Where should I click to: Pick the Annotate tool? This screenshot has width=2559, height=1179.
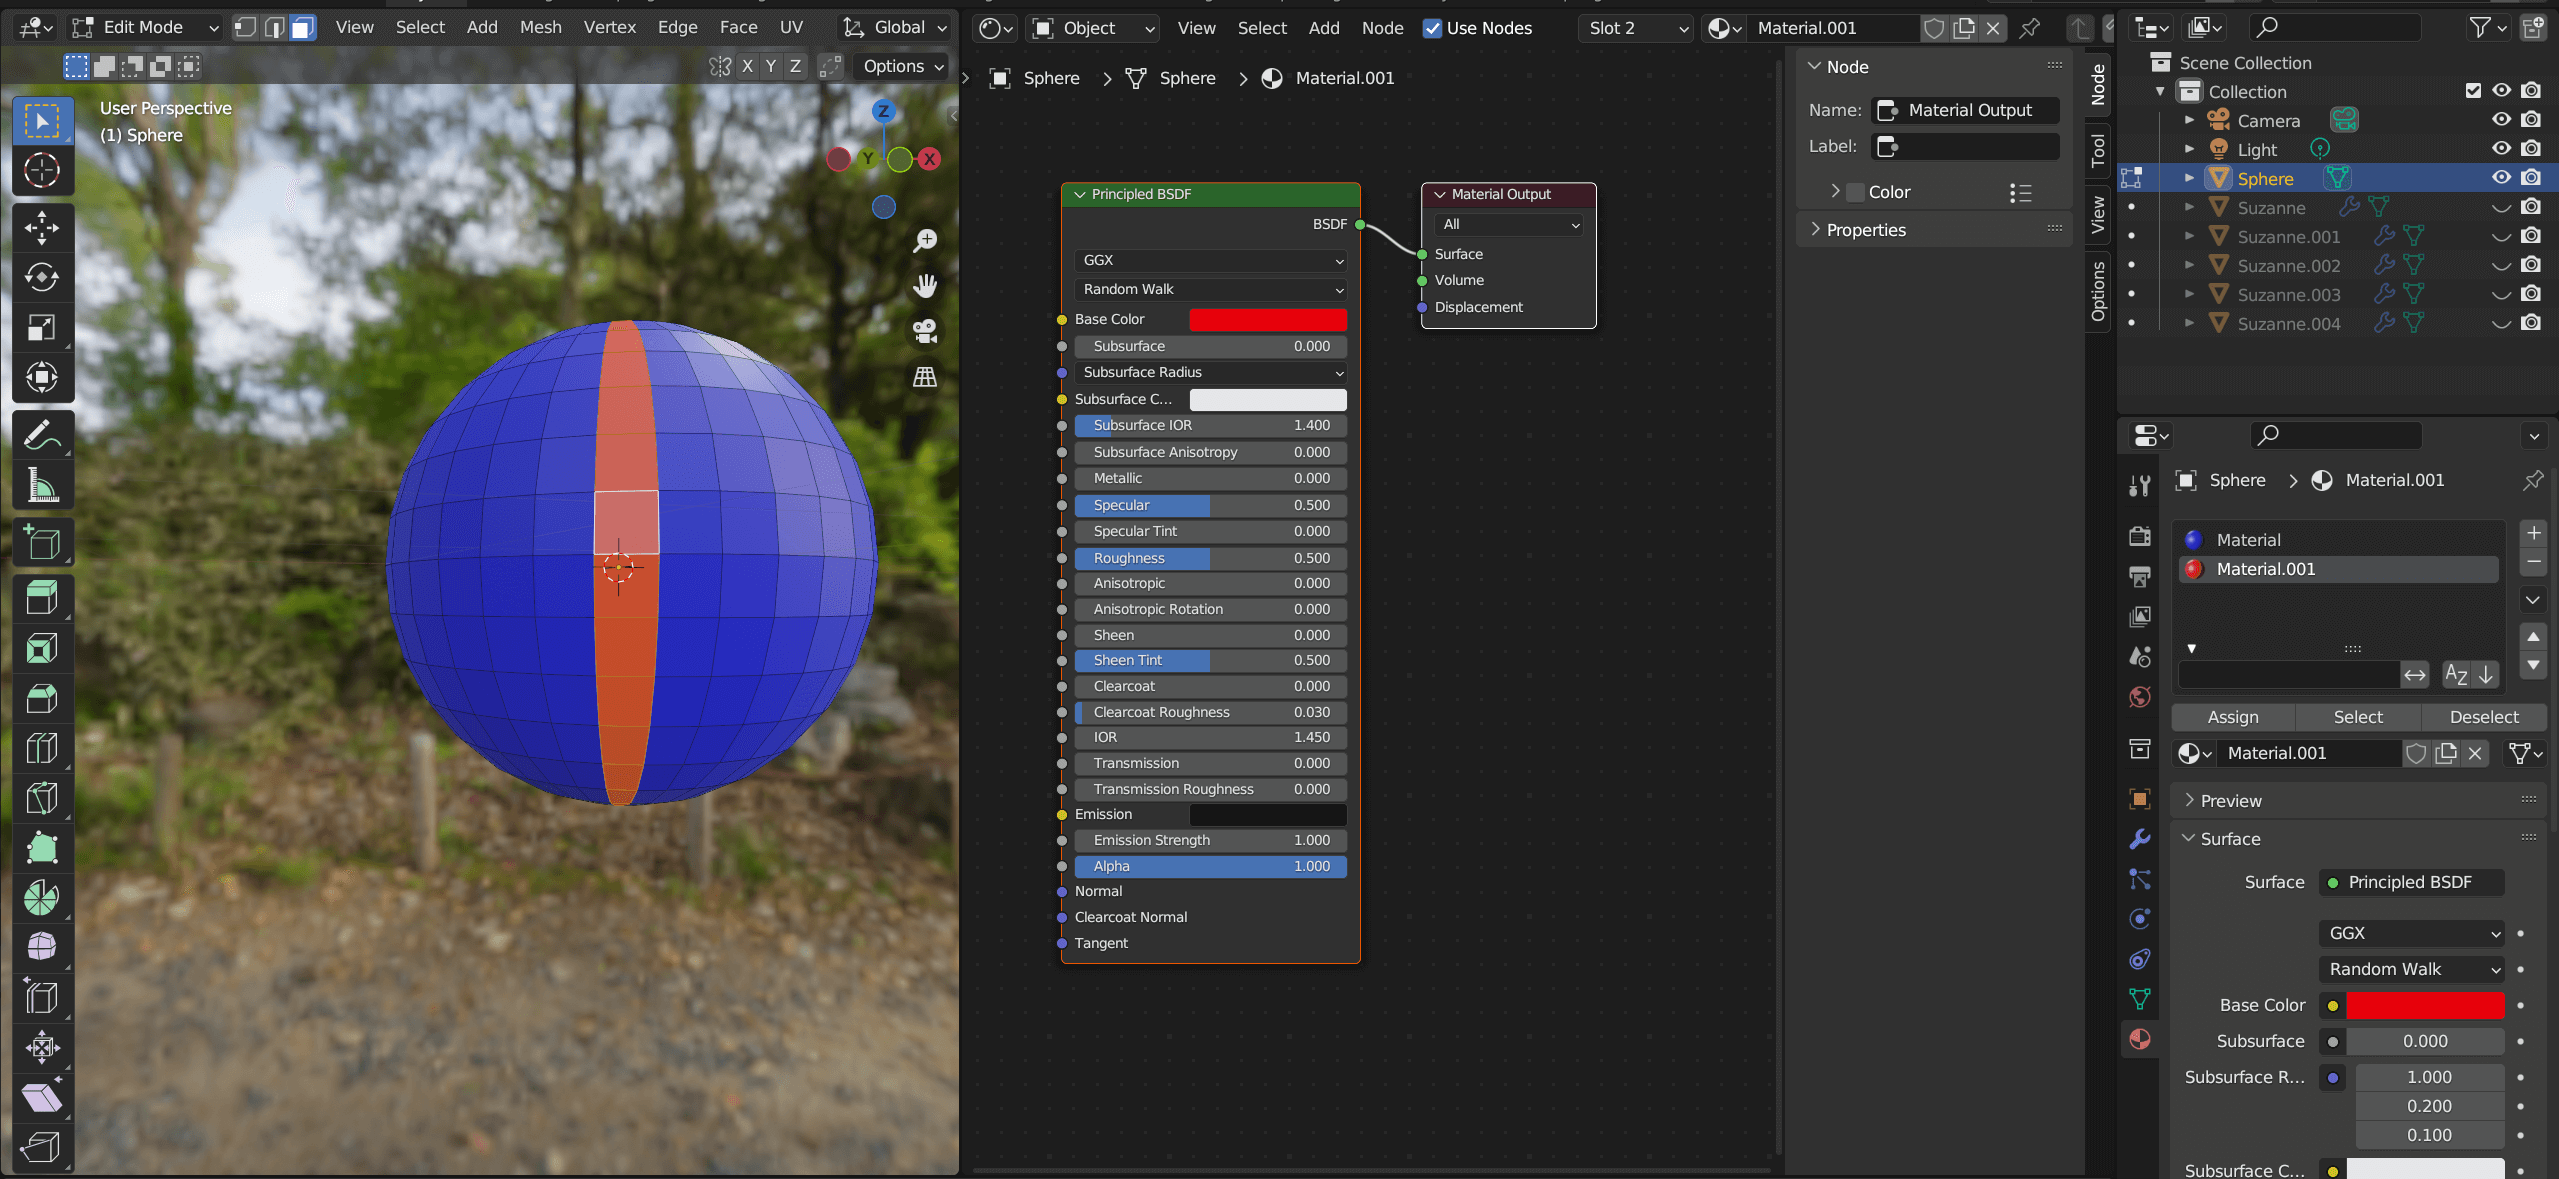(42, 435)
